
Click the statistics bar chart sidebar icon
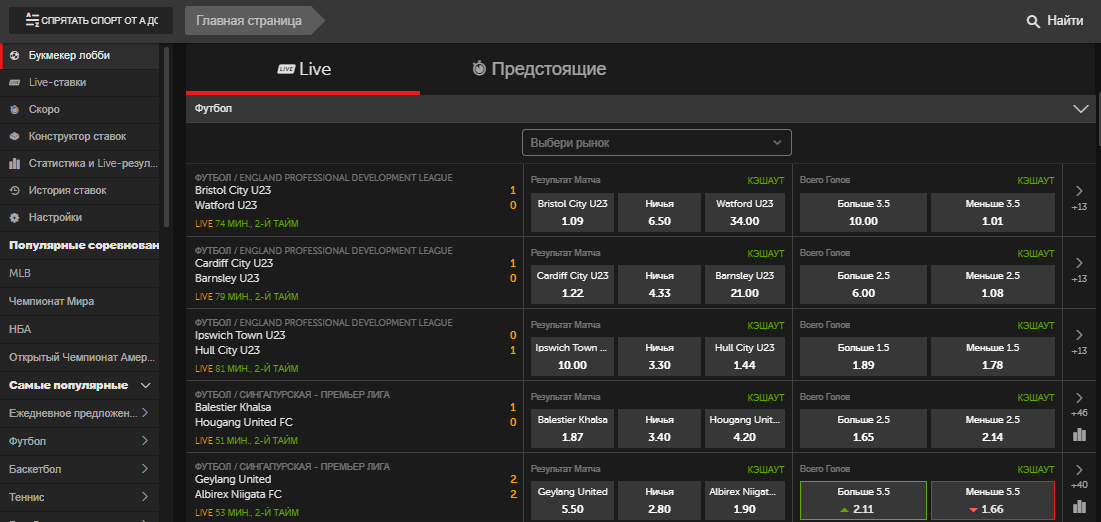(x=14, y=164)
